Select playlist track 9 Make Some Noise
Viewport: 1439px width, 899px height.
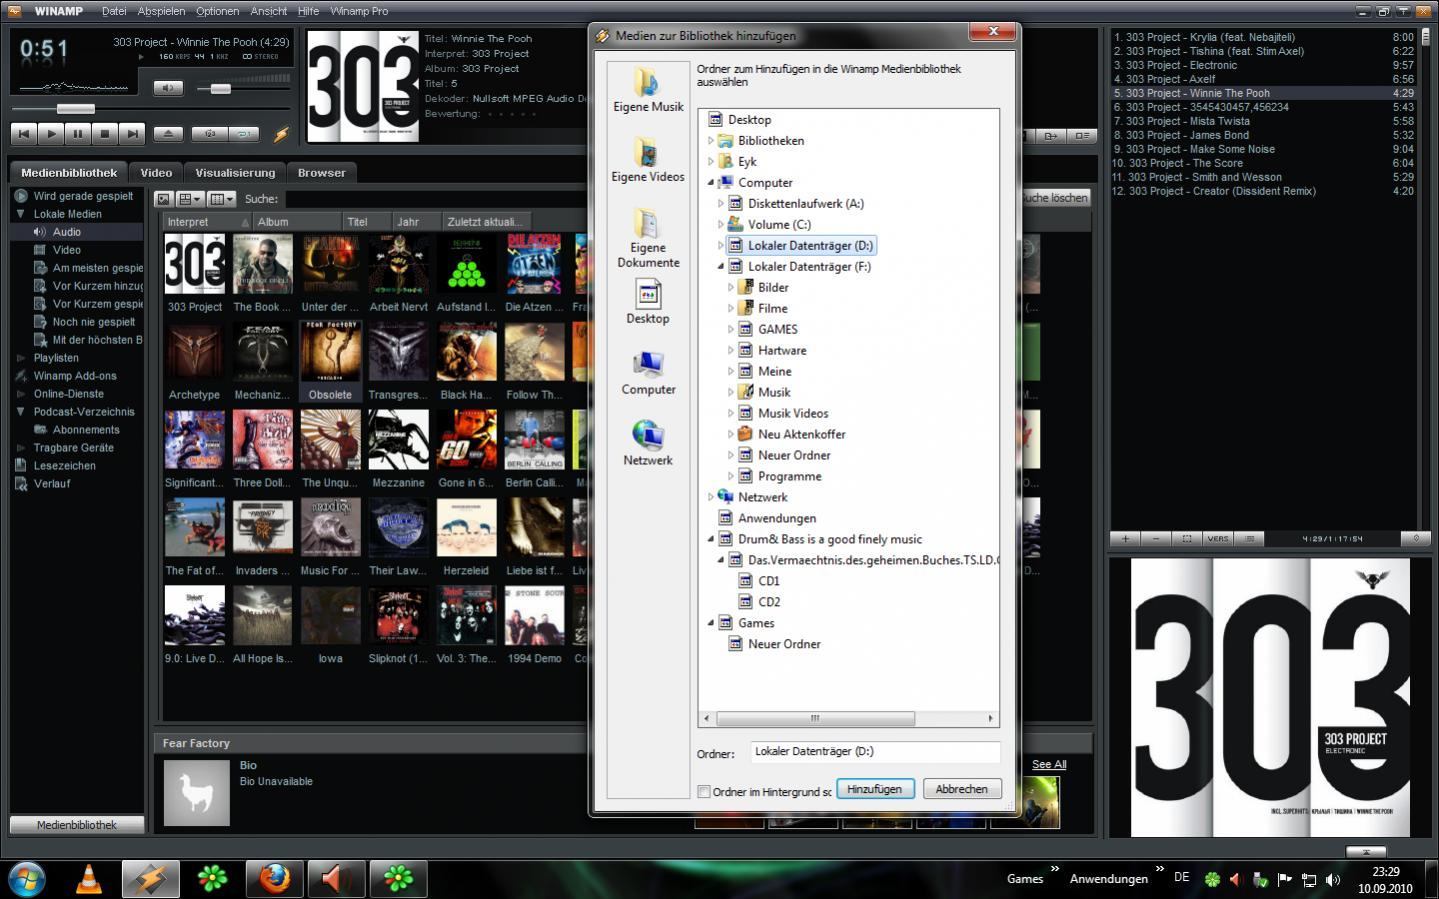click(1262, 149)
